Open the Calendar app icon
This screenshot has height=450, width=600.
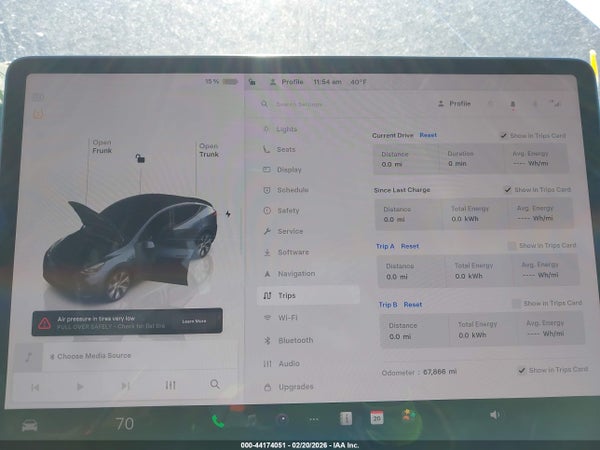coord(377,418)
